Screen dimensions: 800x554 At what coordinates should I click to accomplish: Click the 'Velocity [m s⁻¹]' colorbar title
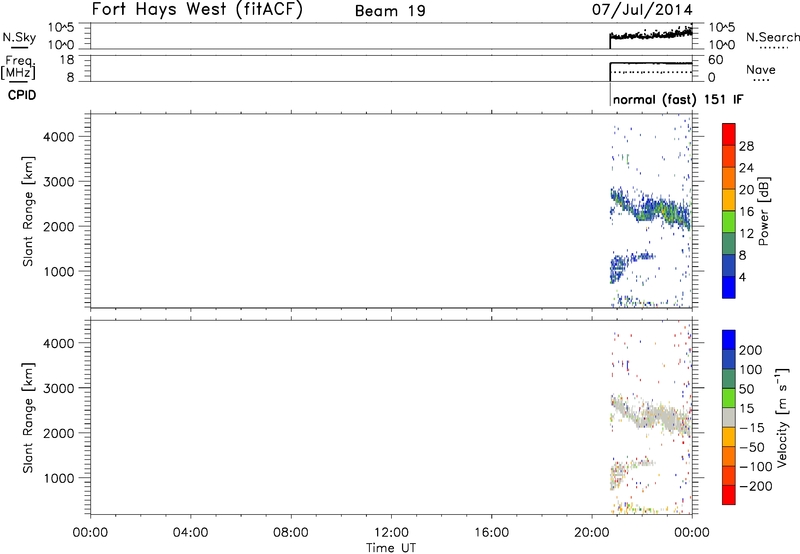(x=781, y=417)
